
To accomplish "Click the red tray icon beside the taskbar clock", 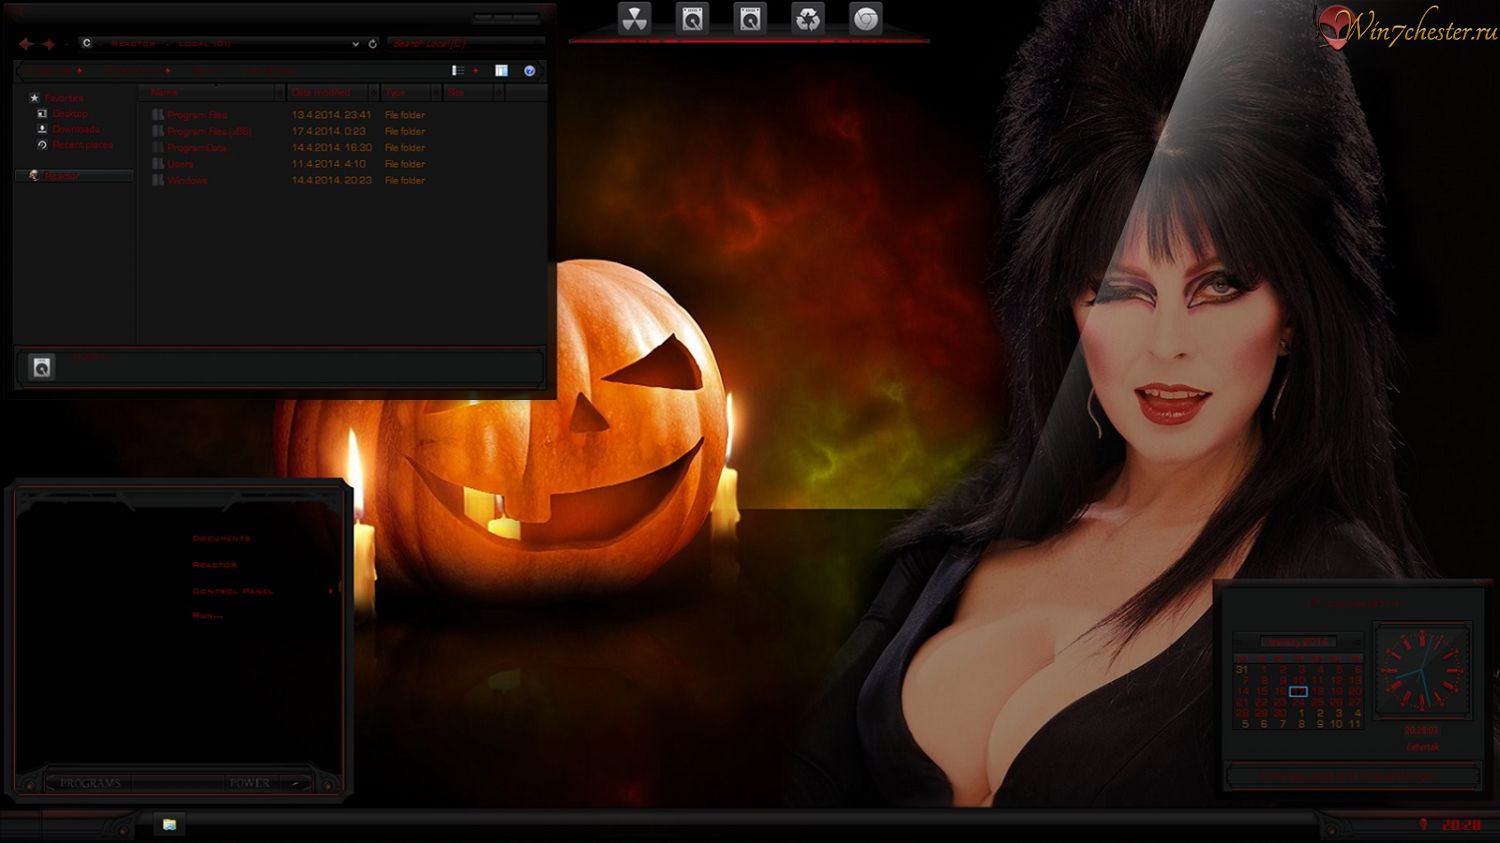I will pos(1423,825).
